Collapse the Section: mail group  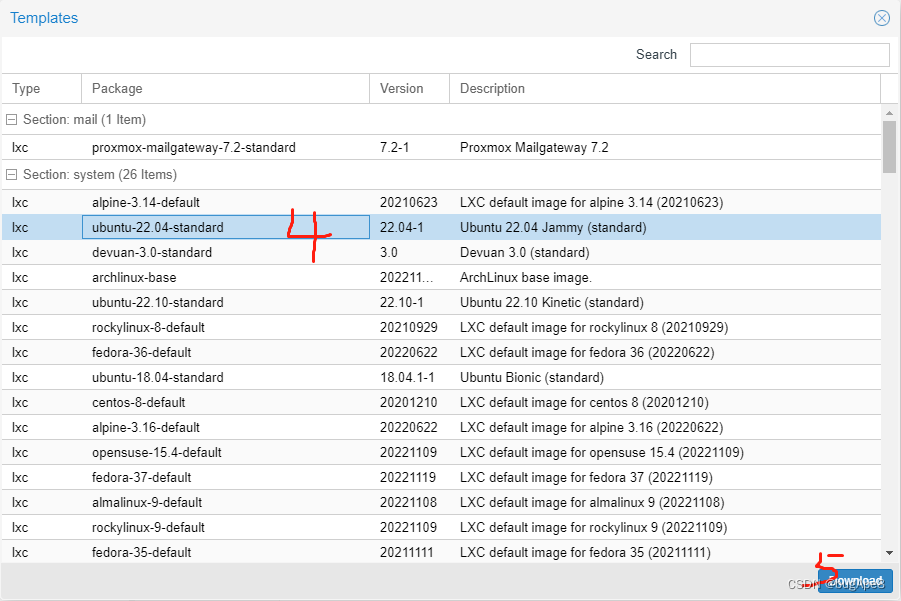(11, 120)
